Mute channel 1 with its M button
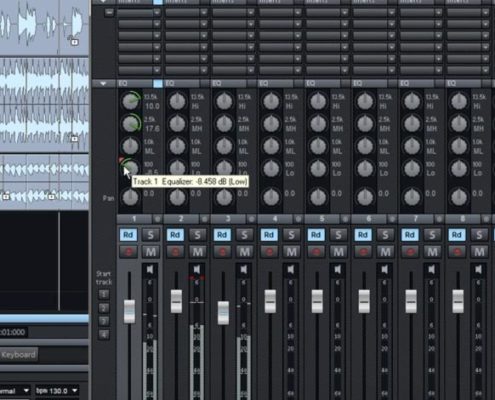Screen dimensions: 495x400 (x=151, y=251)
